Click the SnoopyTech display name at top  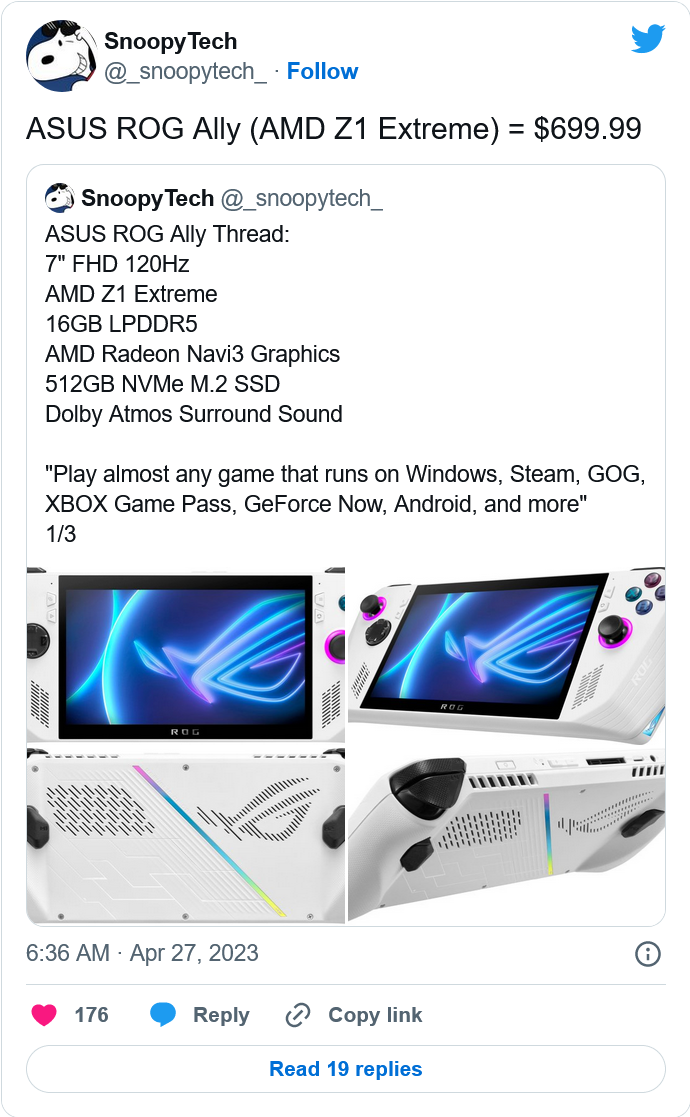pyautogui.click(x=170, y=41)
